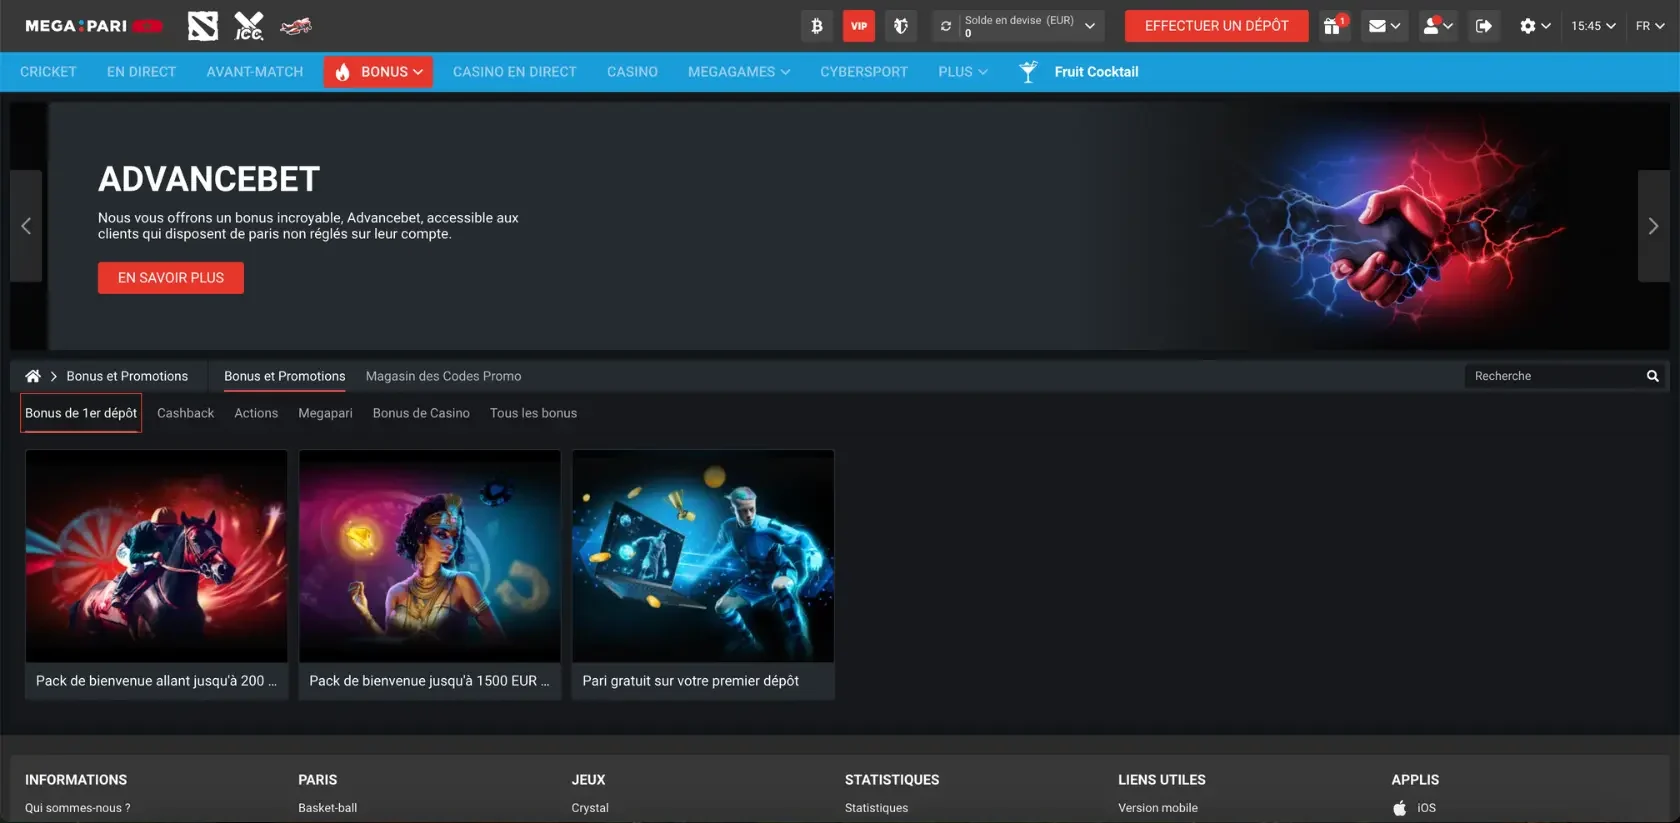Click the Apple iOS app icon
1680x823 pixels.
[1400, 808]
